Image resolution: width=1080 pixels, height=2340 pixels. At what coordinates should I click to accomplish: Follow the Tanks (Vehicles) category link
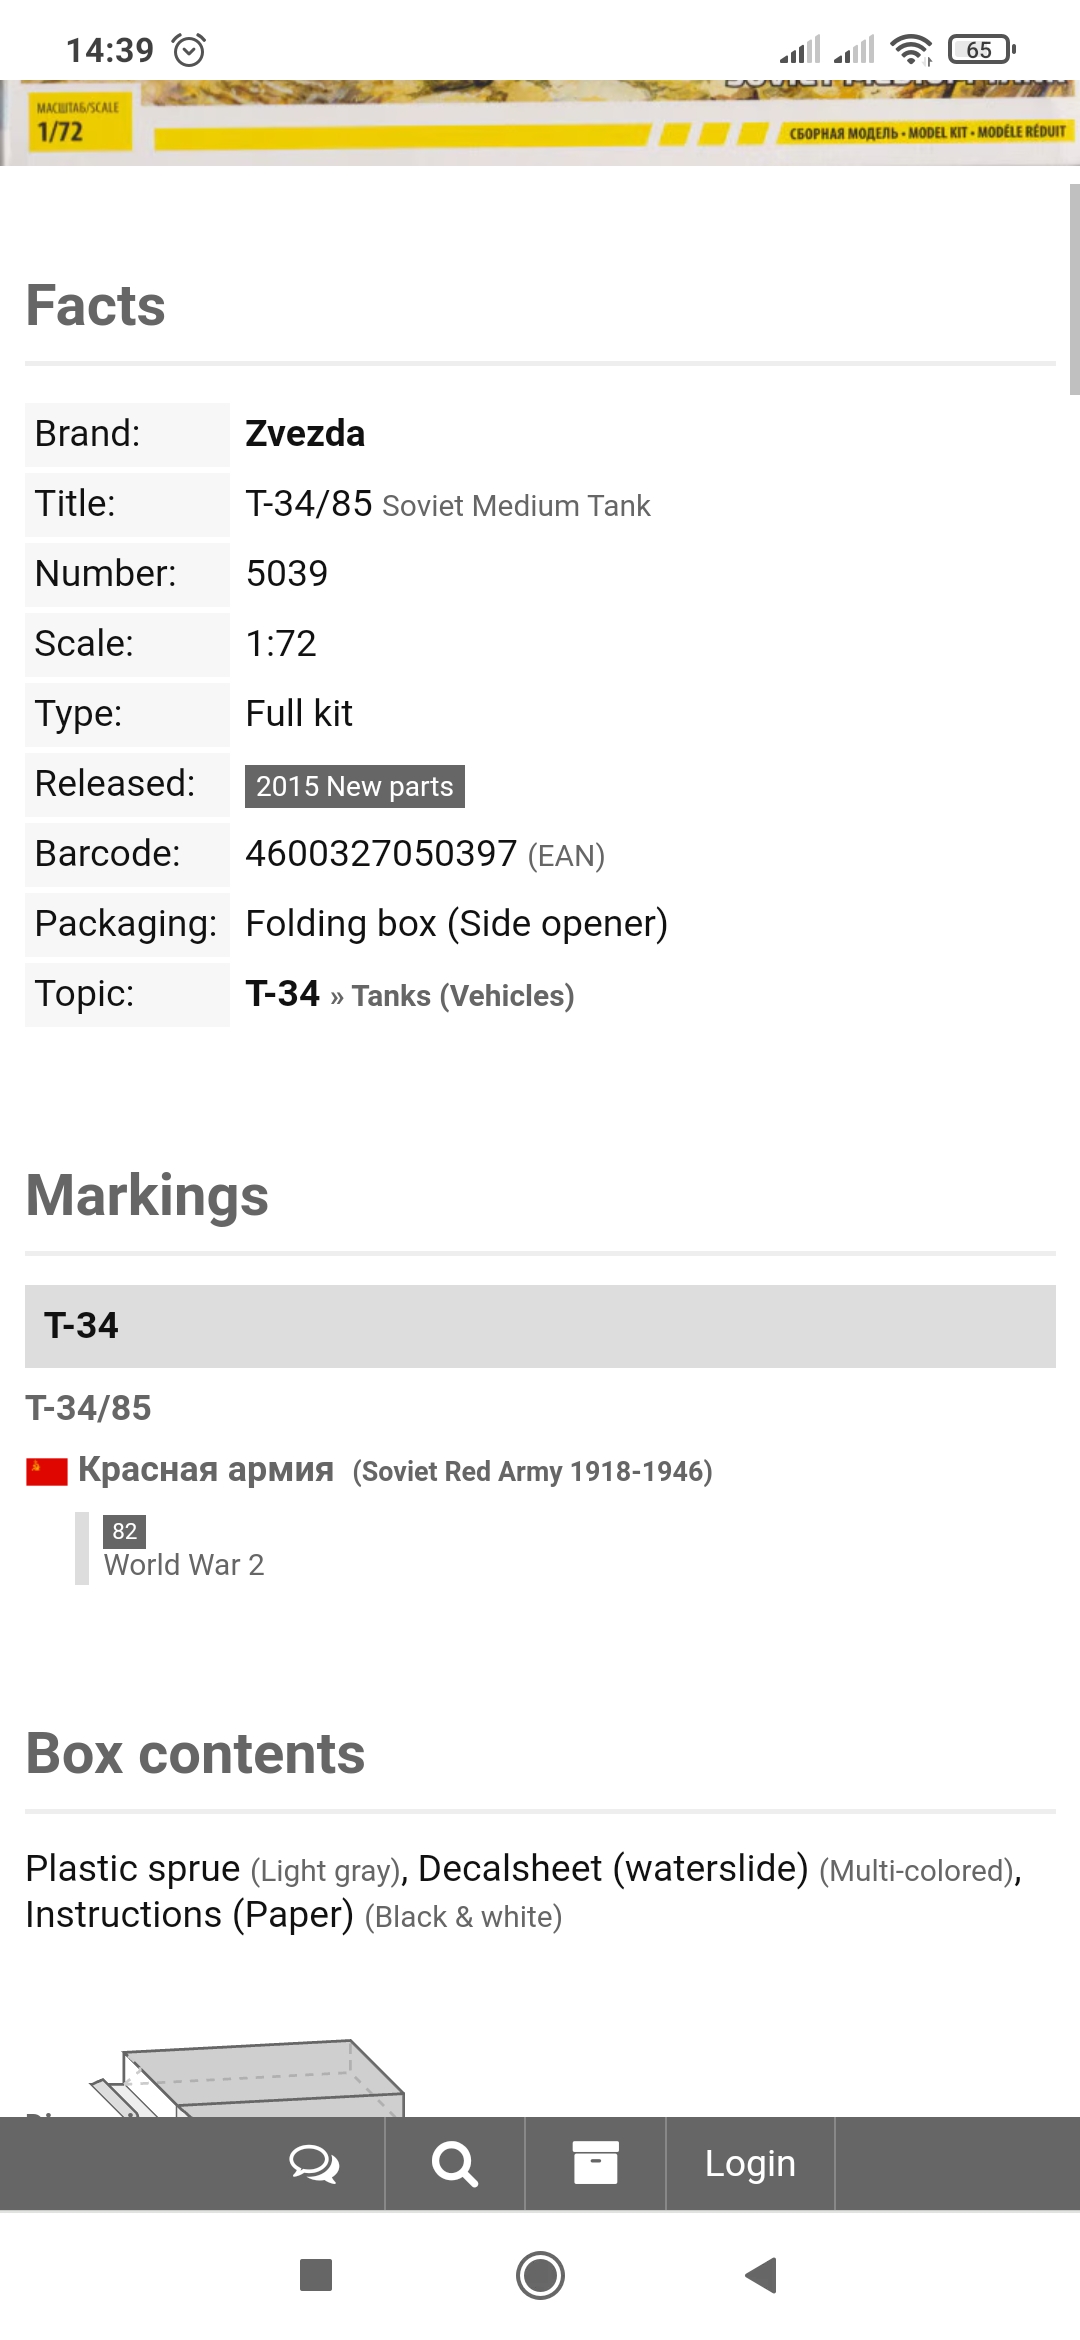coord(463,996)
